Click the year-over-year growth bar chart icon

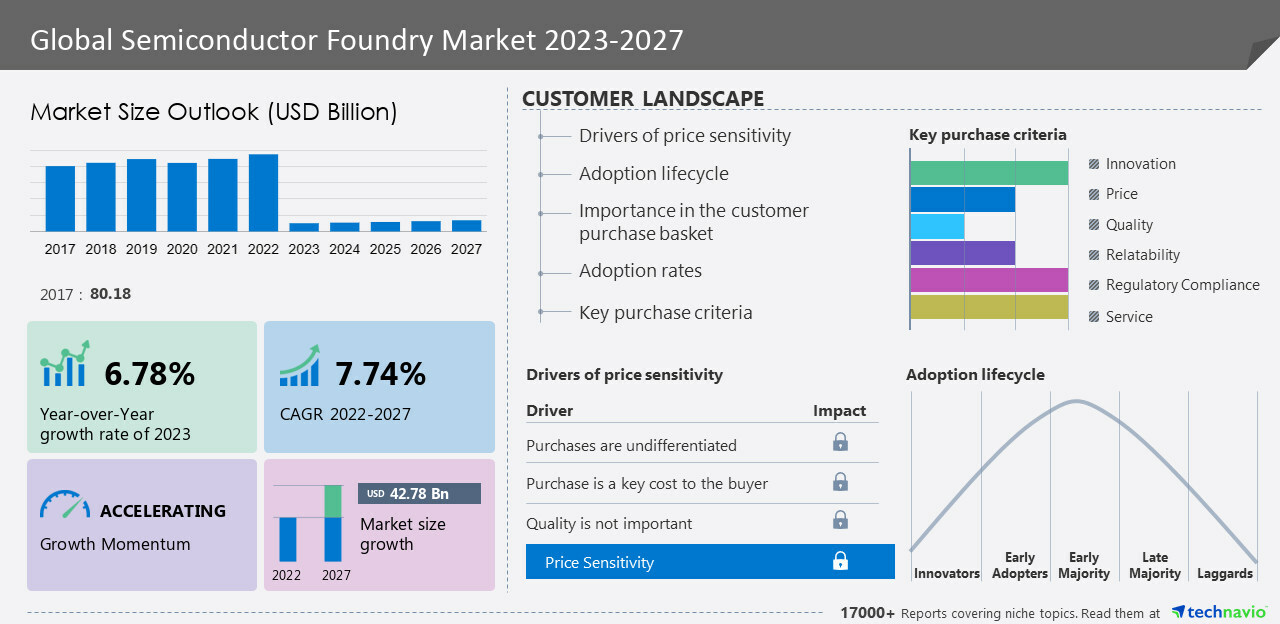click(x=65, y=364)
